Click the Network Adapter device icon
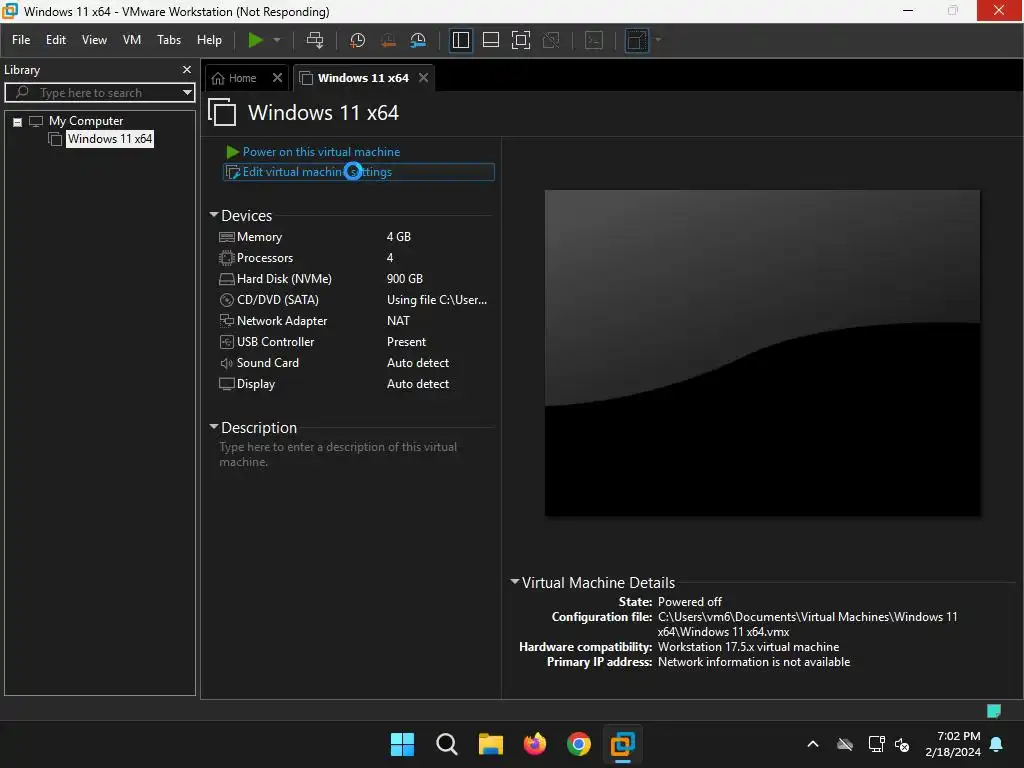1024x768 pixels. 227,321
